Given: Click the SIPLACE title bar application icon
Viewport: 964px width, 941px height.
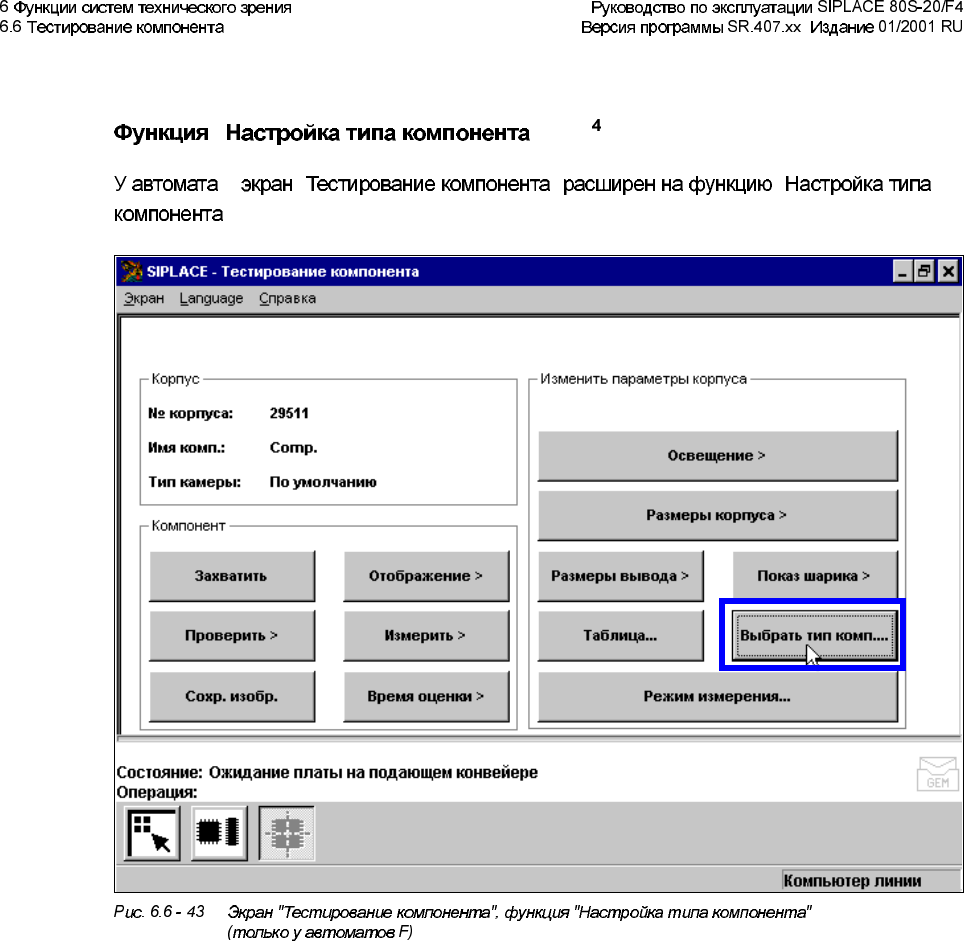Looking at the screenshot, I should pyautogui.click(x=131, y=271).
